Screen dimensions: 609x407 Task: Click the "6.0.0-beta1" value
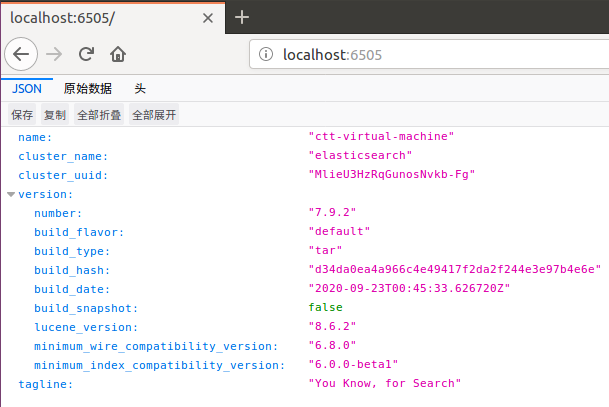point(353,365)
